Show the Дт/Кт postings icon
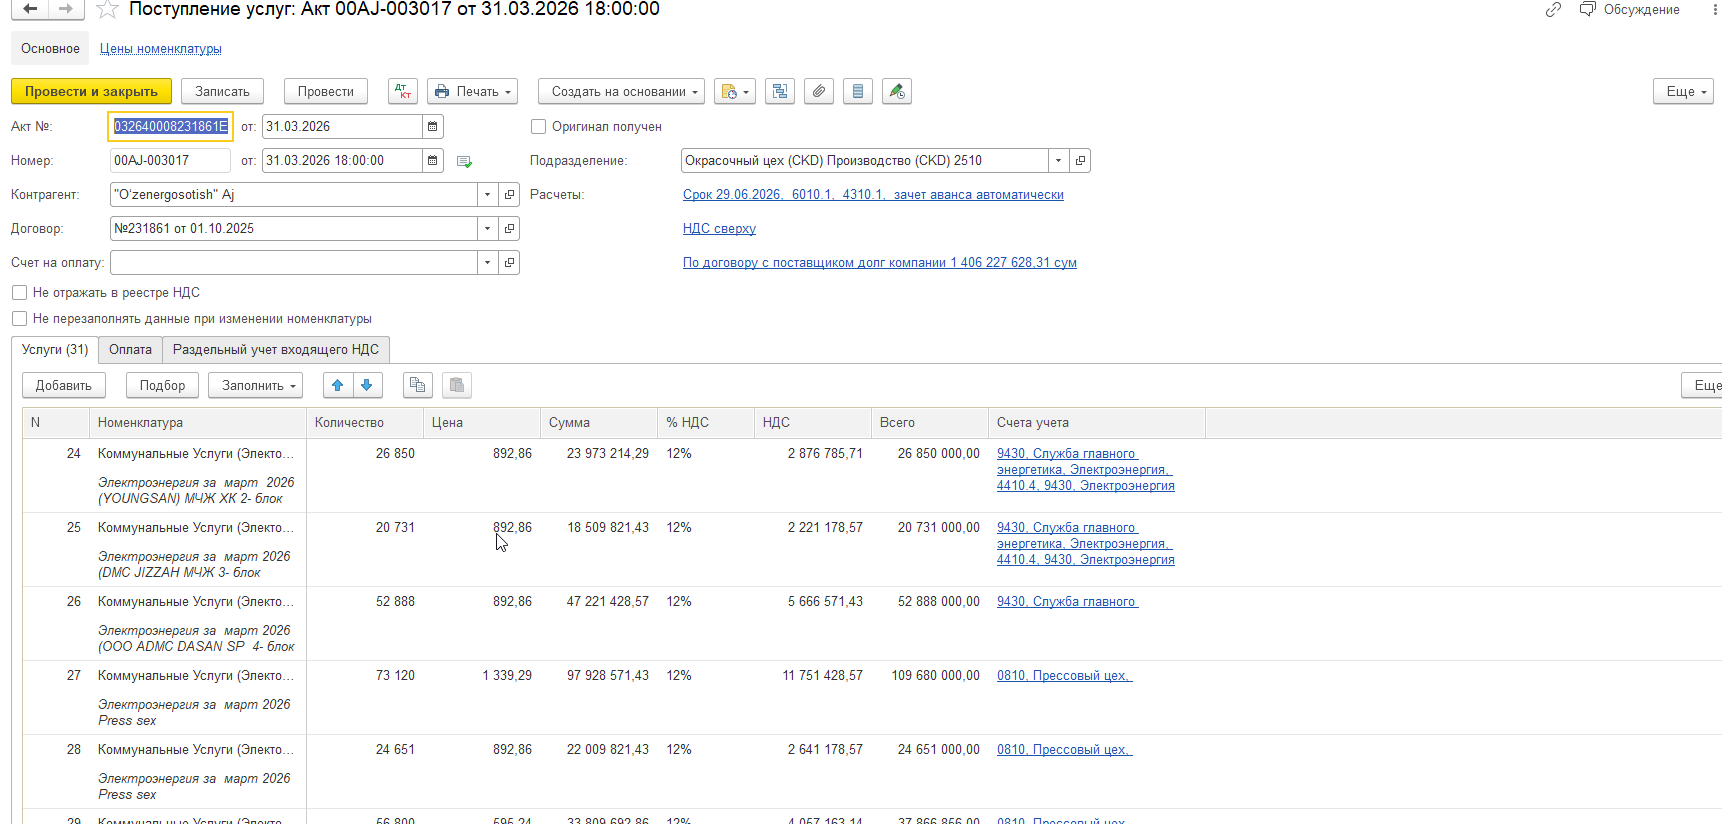1722x824 pixels. pos(403,92)
